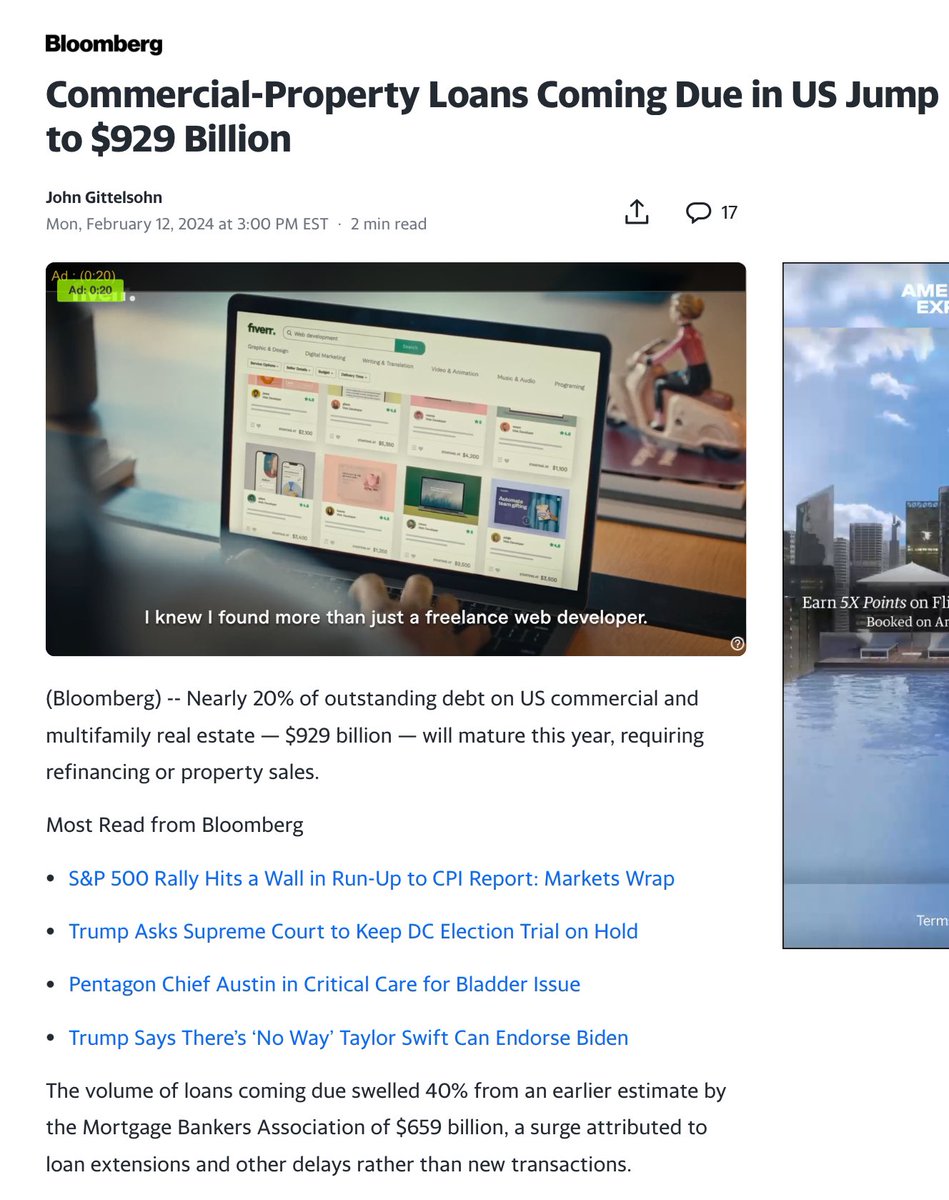The width and height of the screenshot is (949, 1200).
Task: Click Earn 5X Points text in Amex ad
Action: (x=875, y=602)
